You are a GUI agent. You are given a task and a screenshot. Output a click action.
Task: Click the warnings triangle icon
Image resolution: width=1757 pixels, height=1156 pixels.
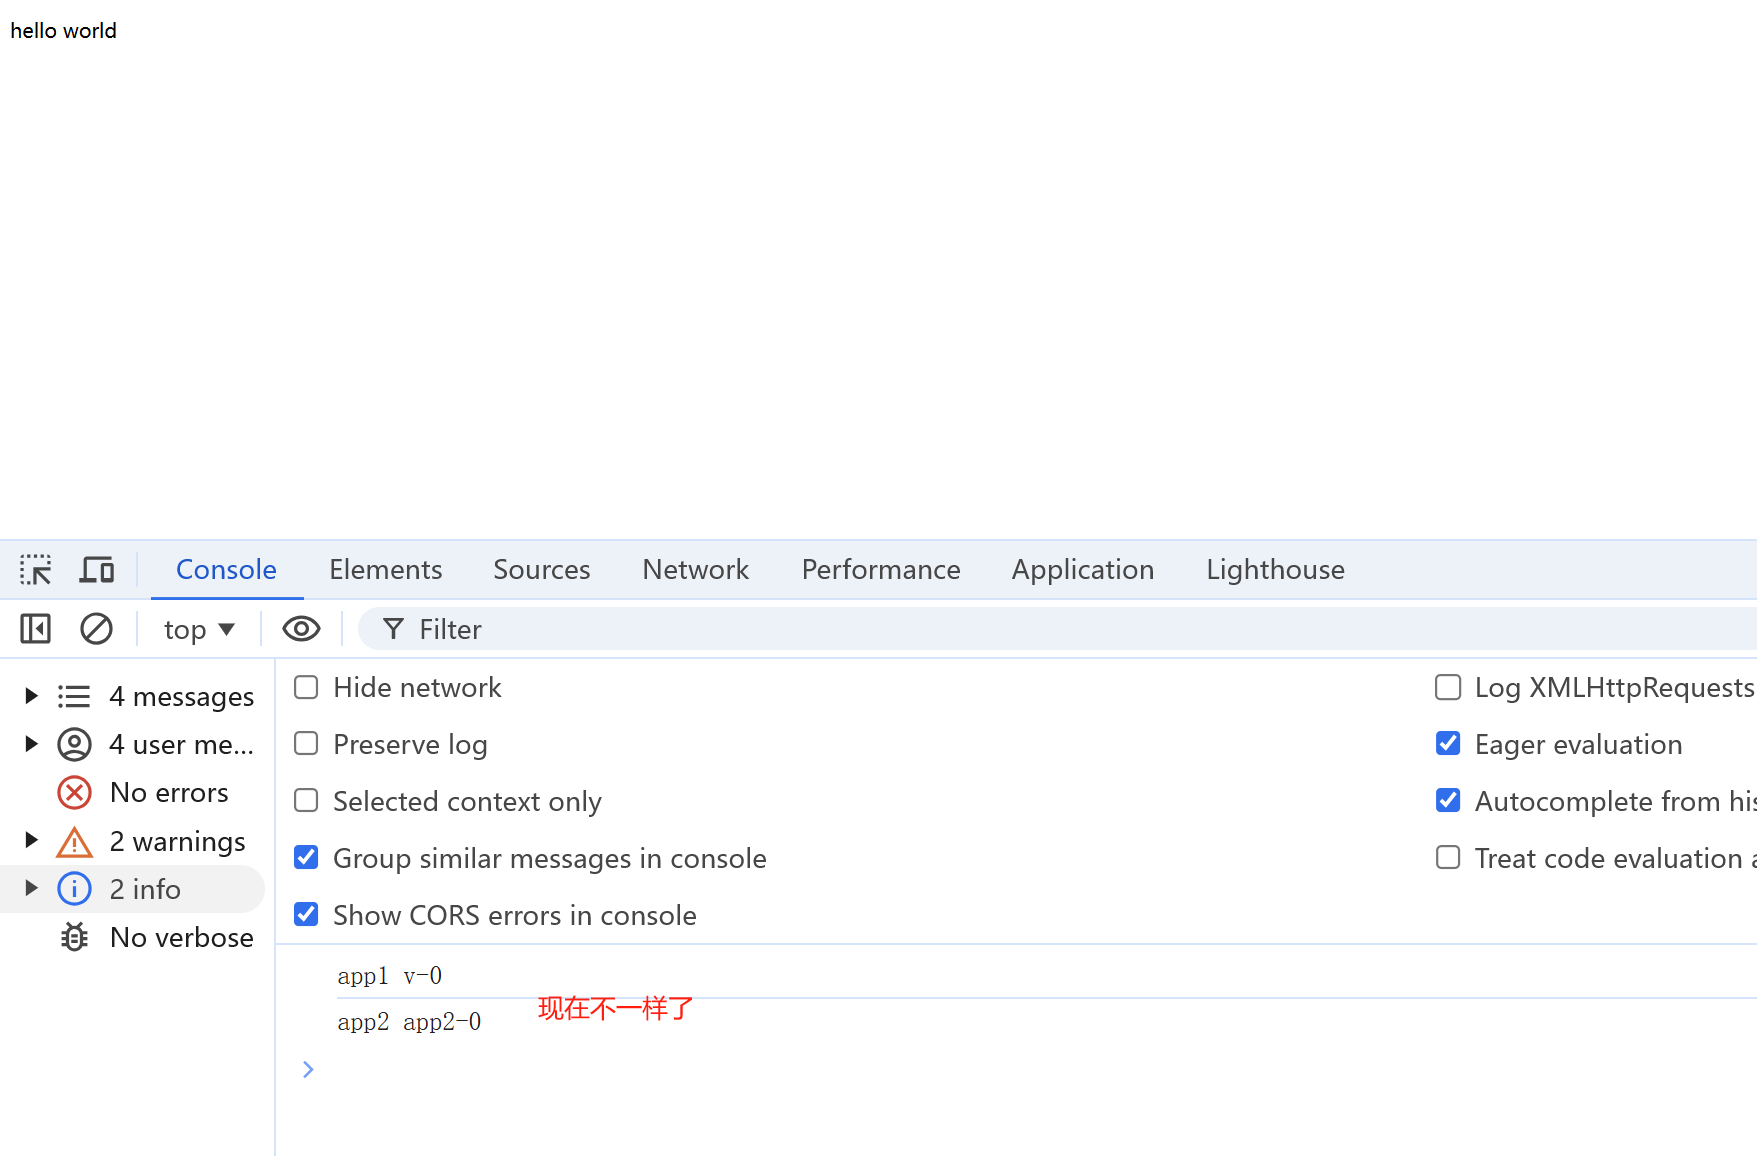(x=75, y=842)
